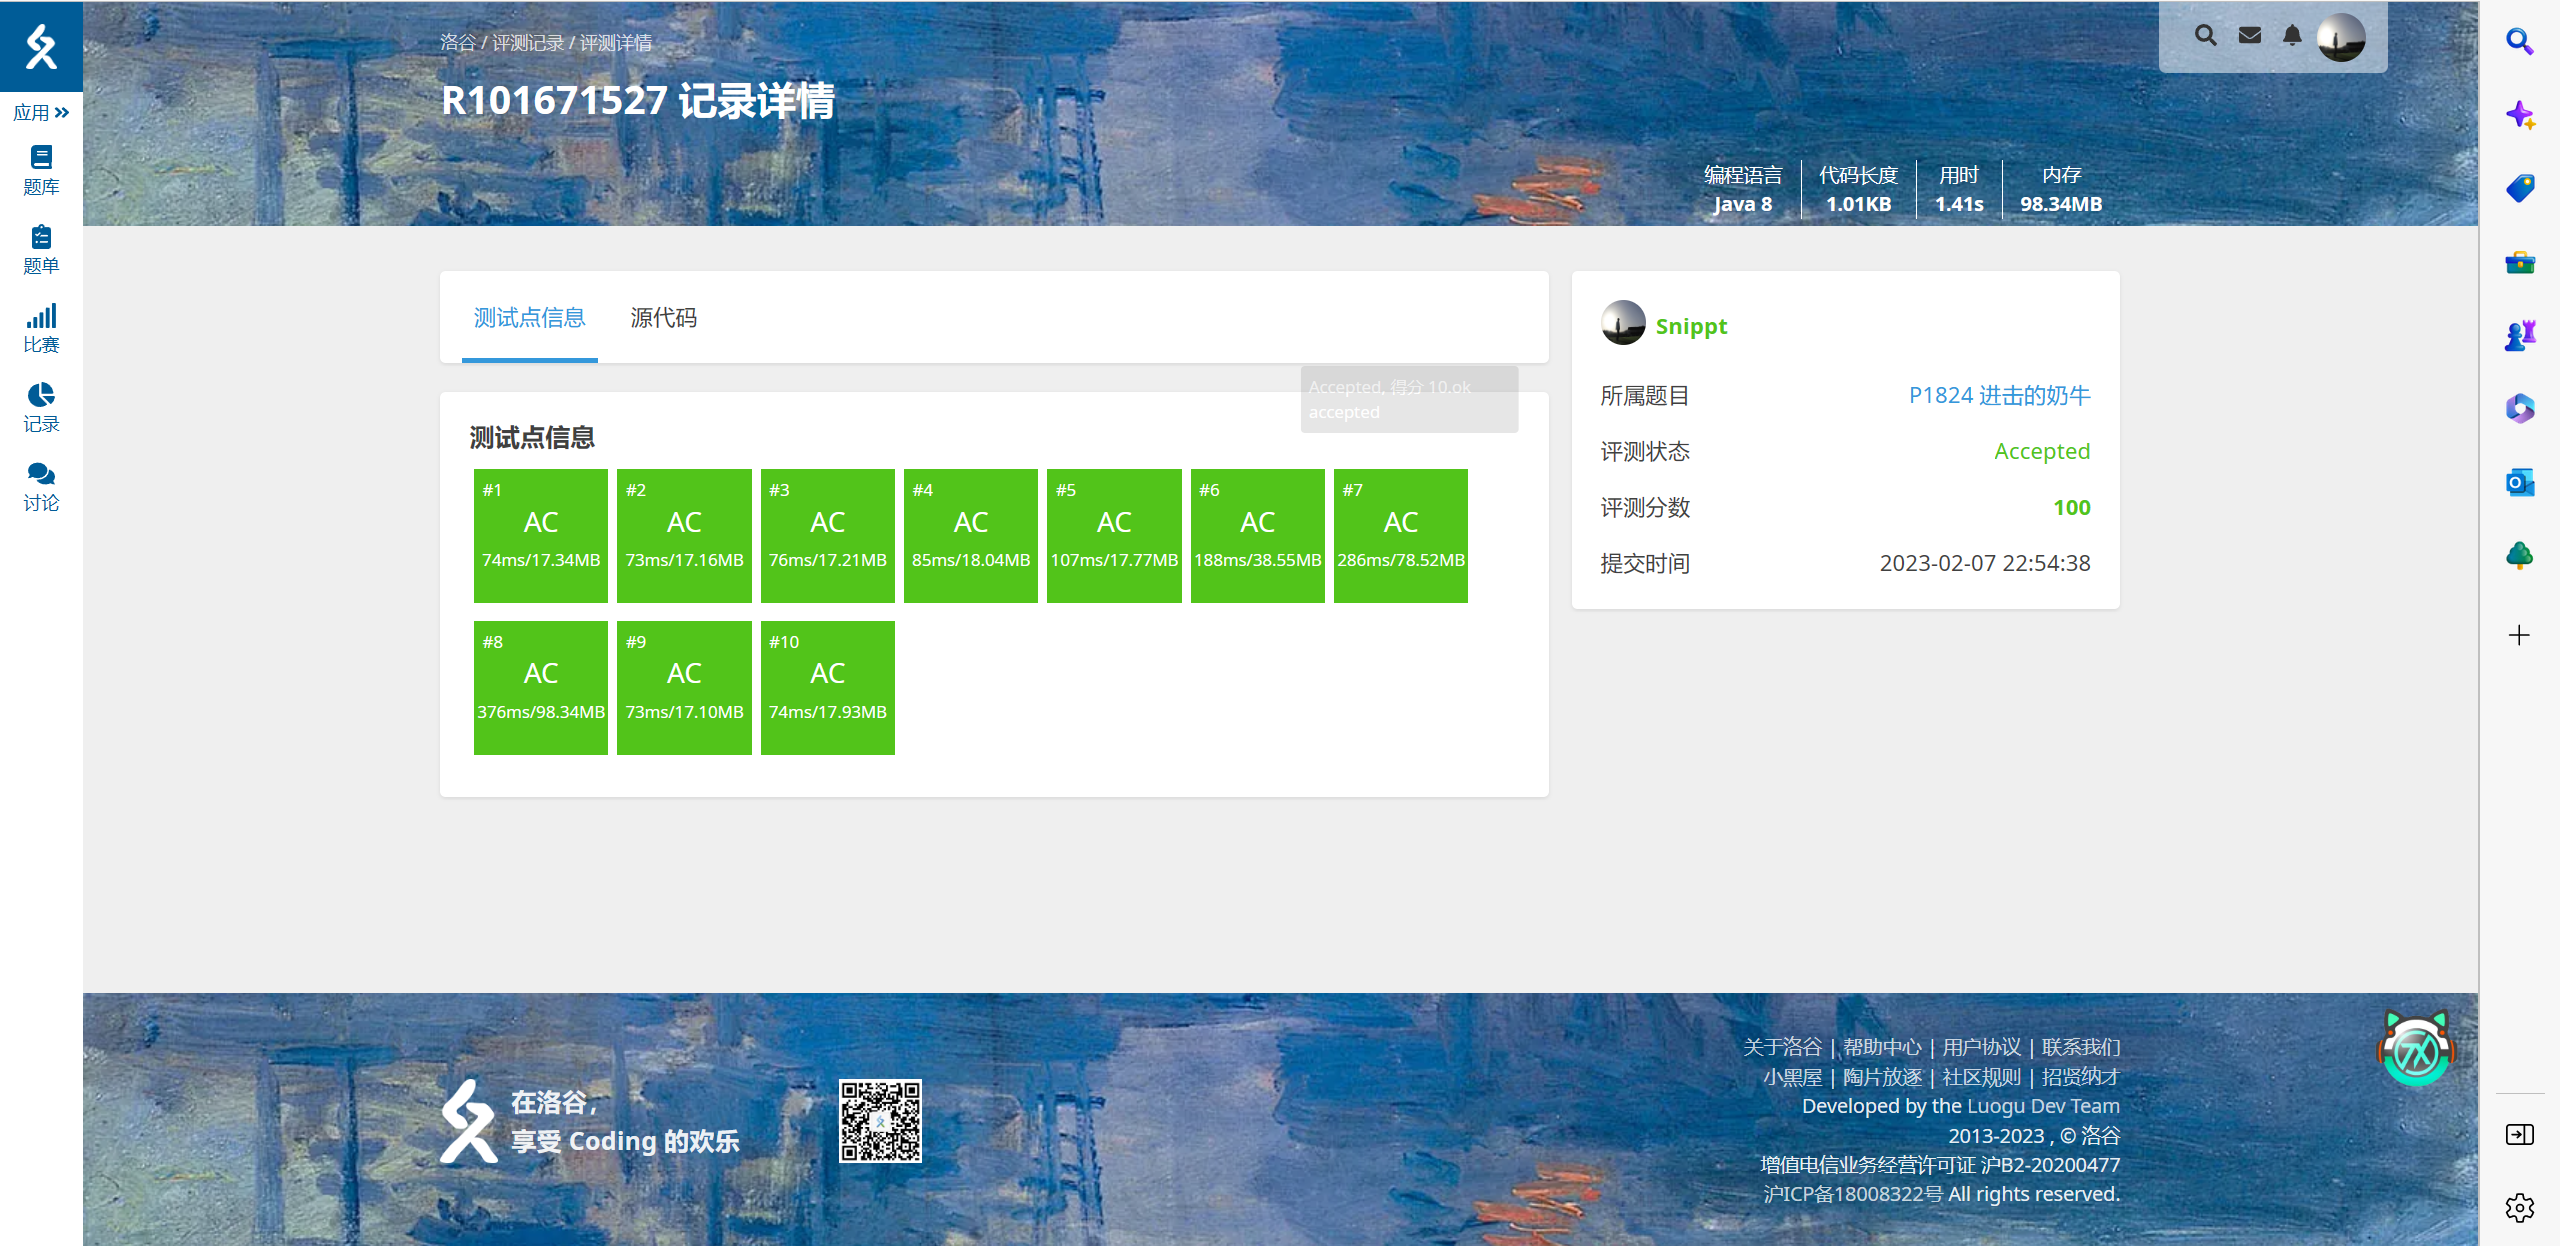Open the 记录 records icon in sidebar
Screen dimensions: 2560x1246
40,405
